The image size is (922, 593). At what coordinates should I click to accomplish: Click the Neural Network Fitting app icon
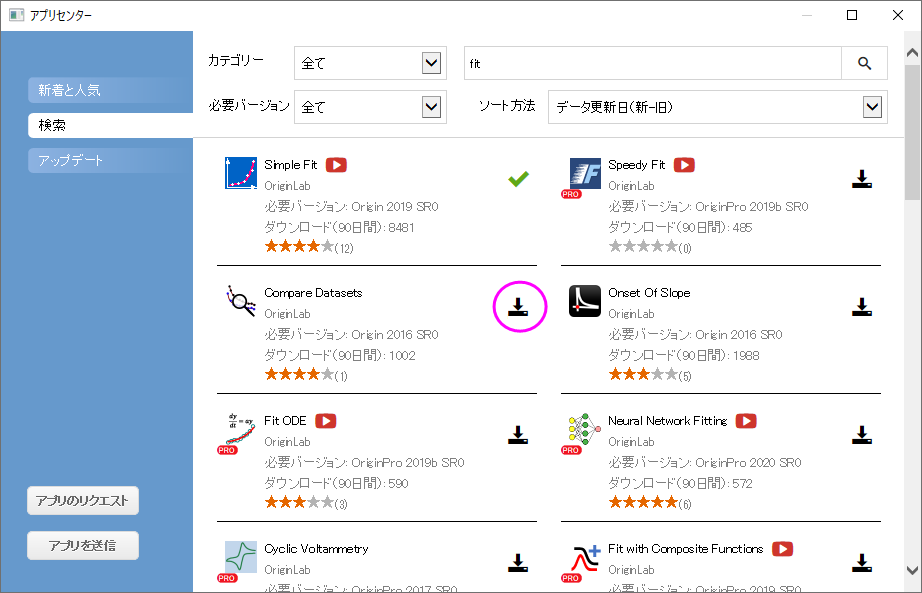[x=585, y=429]
